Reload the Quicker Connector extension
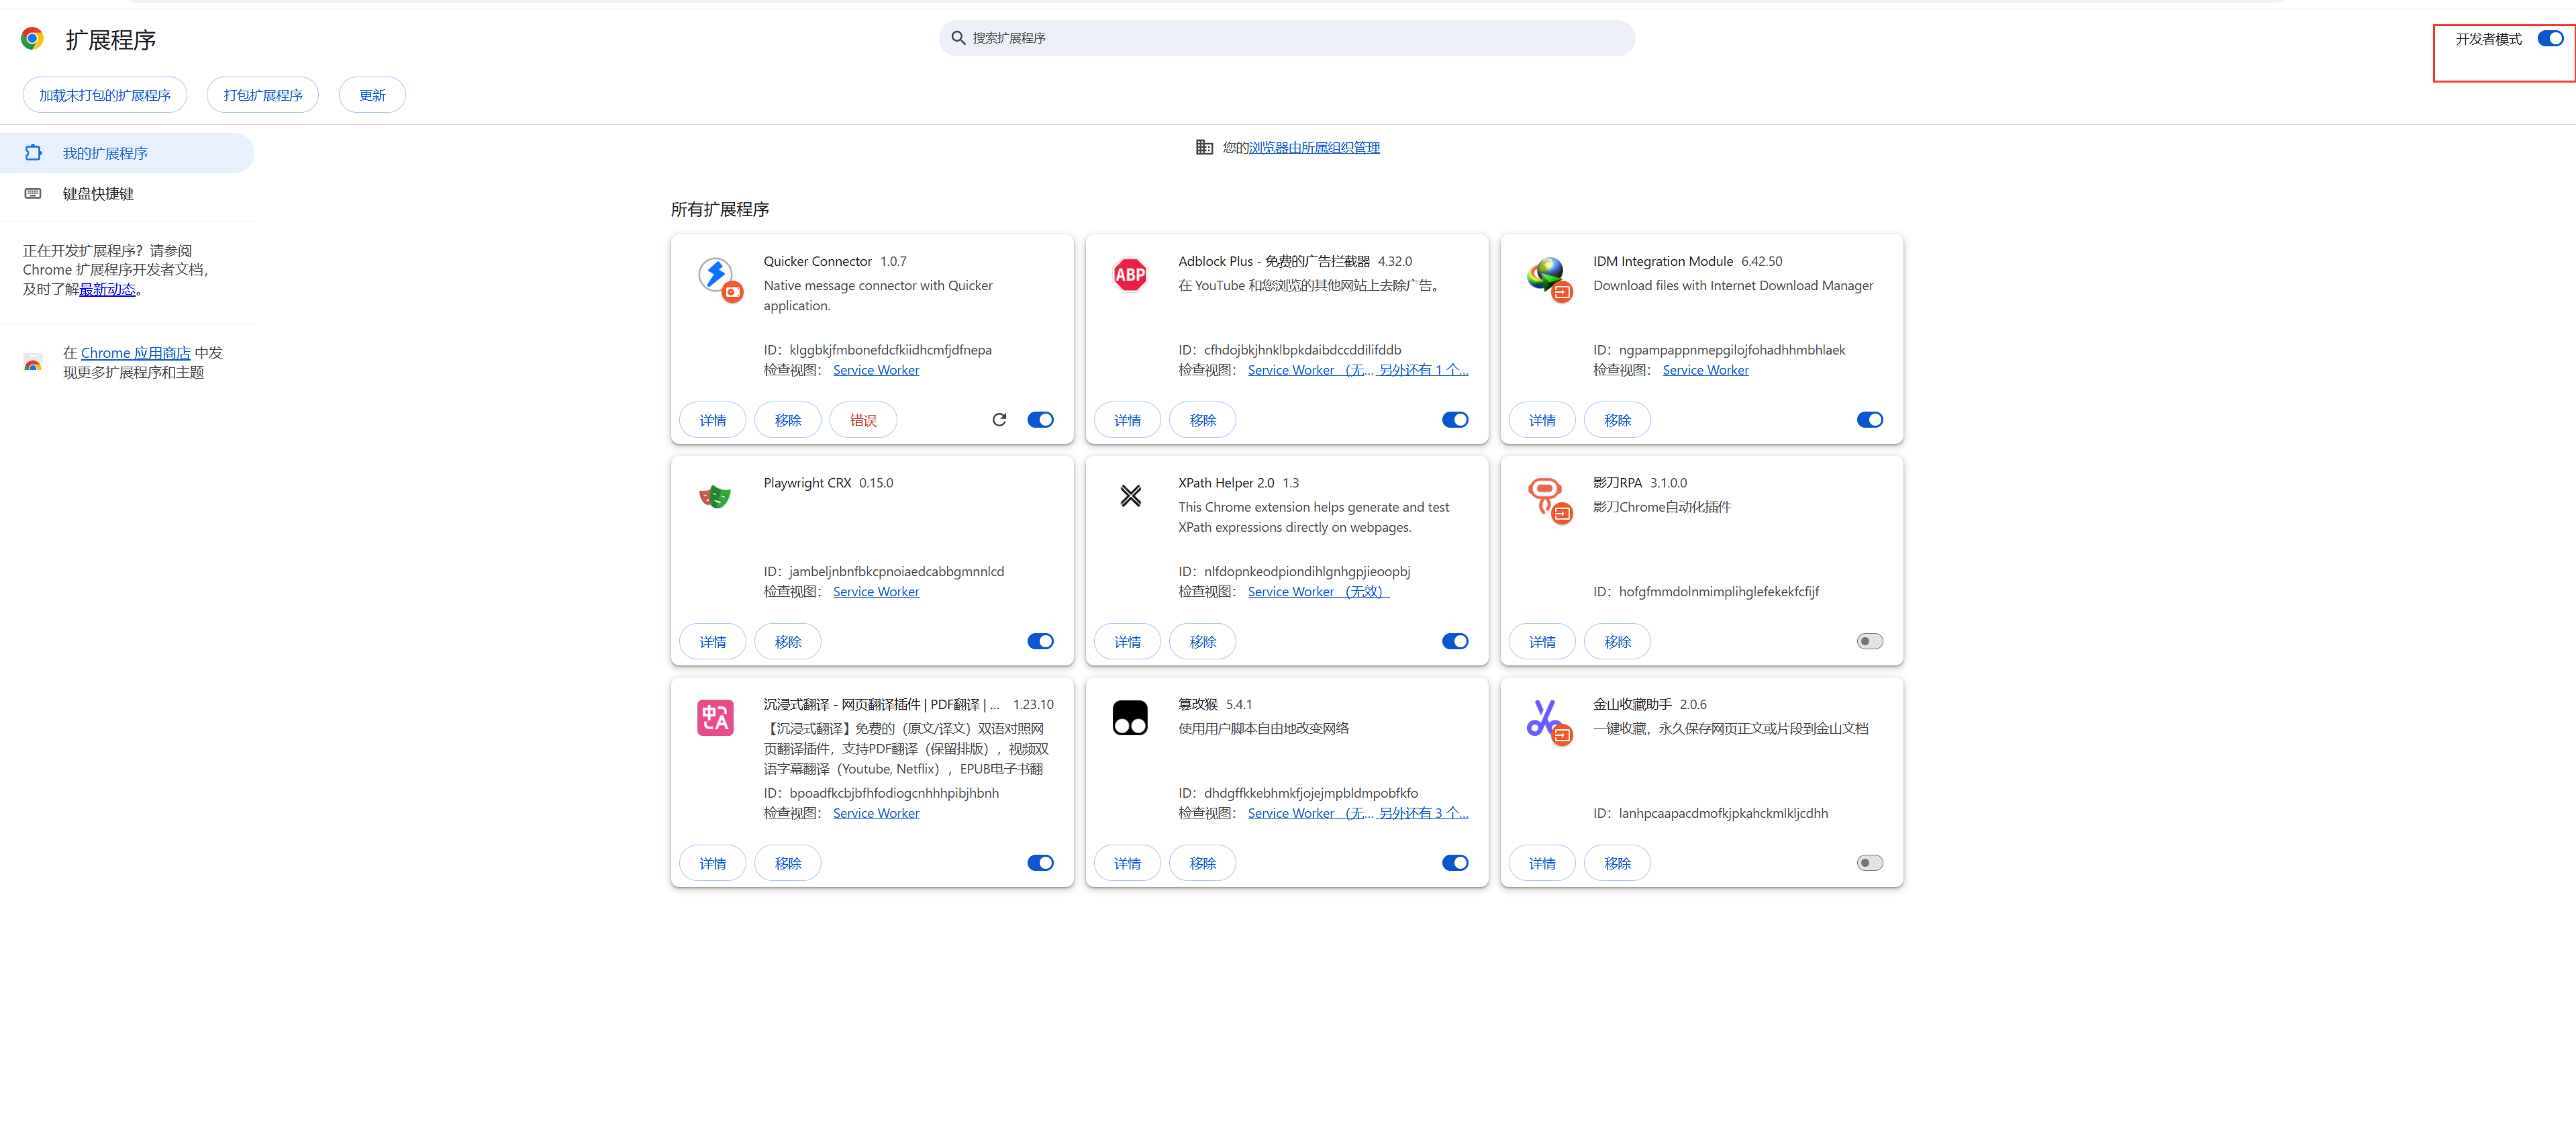This screenshot has height=1126, width=2576. (999, 420)
